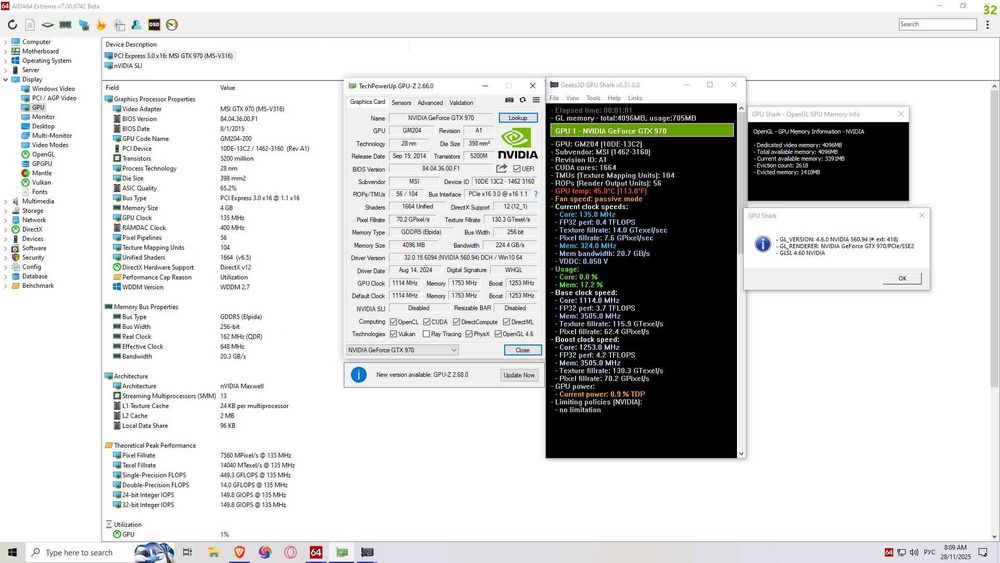
Task: Collapse the Display tree node
Action: coord(6,80)
